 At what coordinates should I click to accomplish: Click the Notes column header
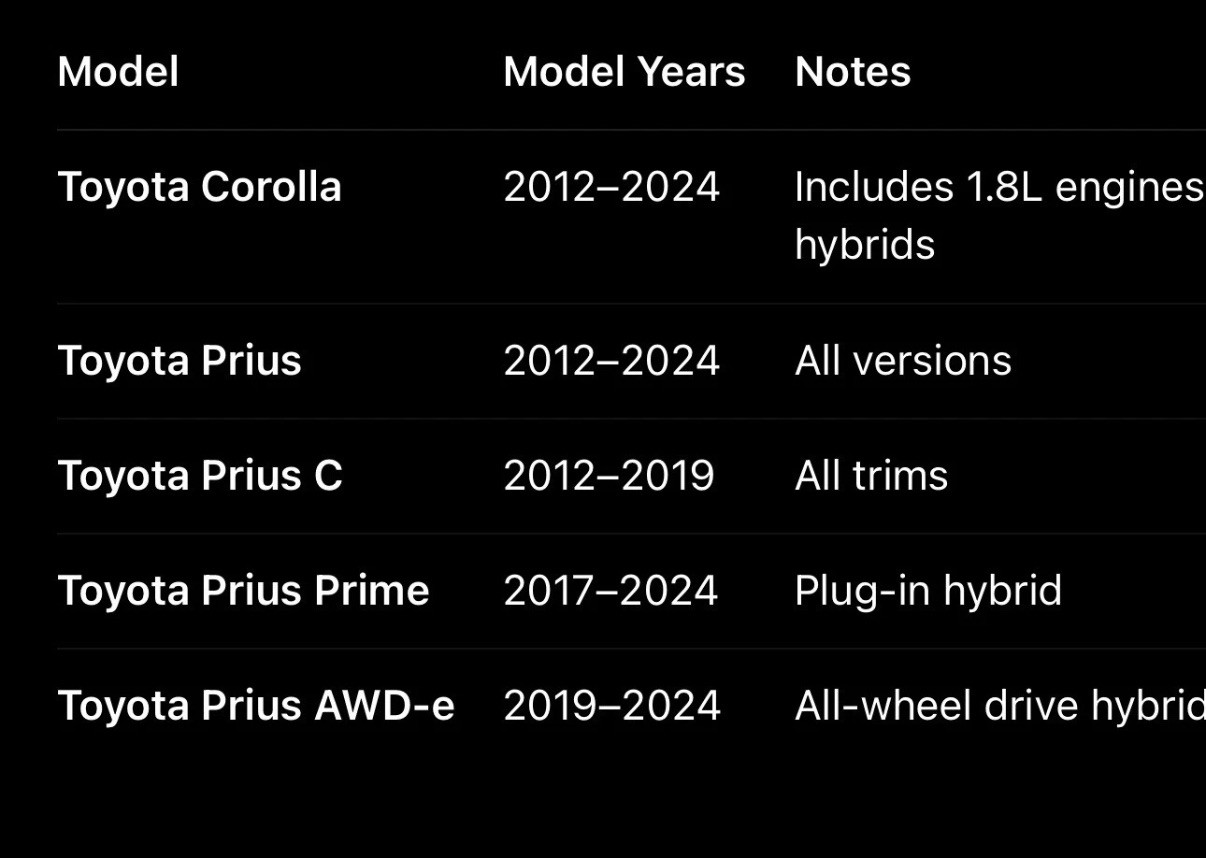tap(852, 72)
